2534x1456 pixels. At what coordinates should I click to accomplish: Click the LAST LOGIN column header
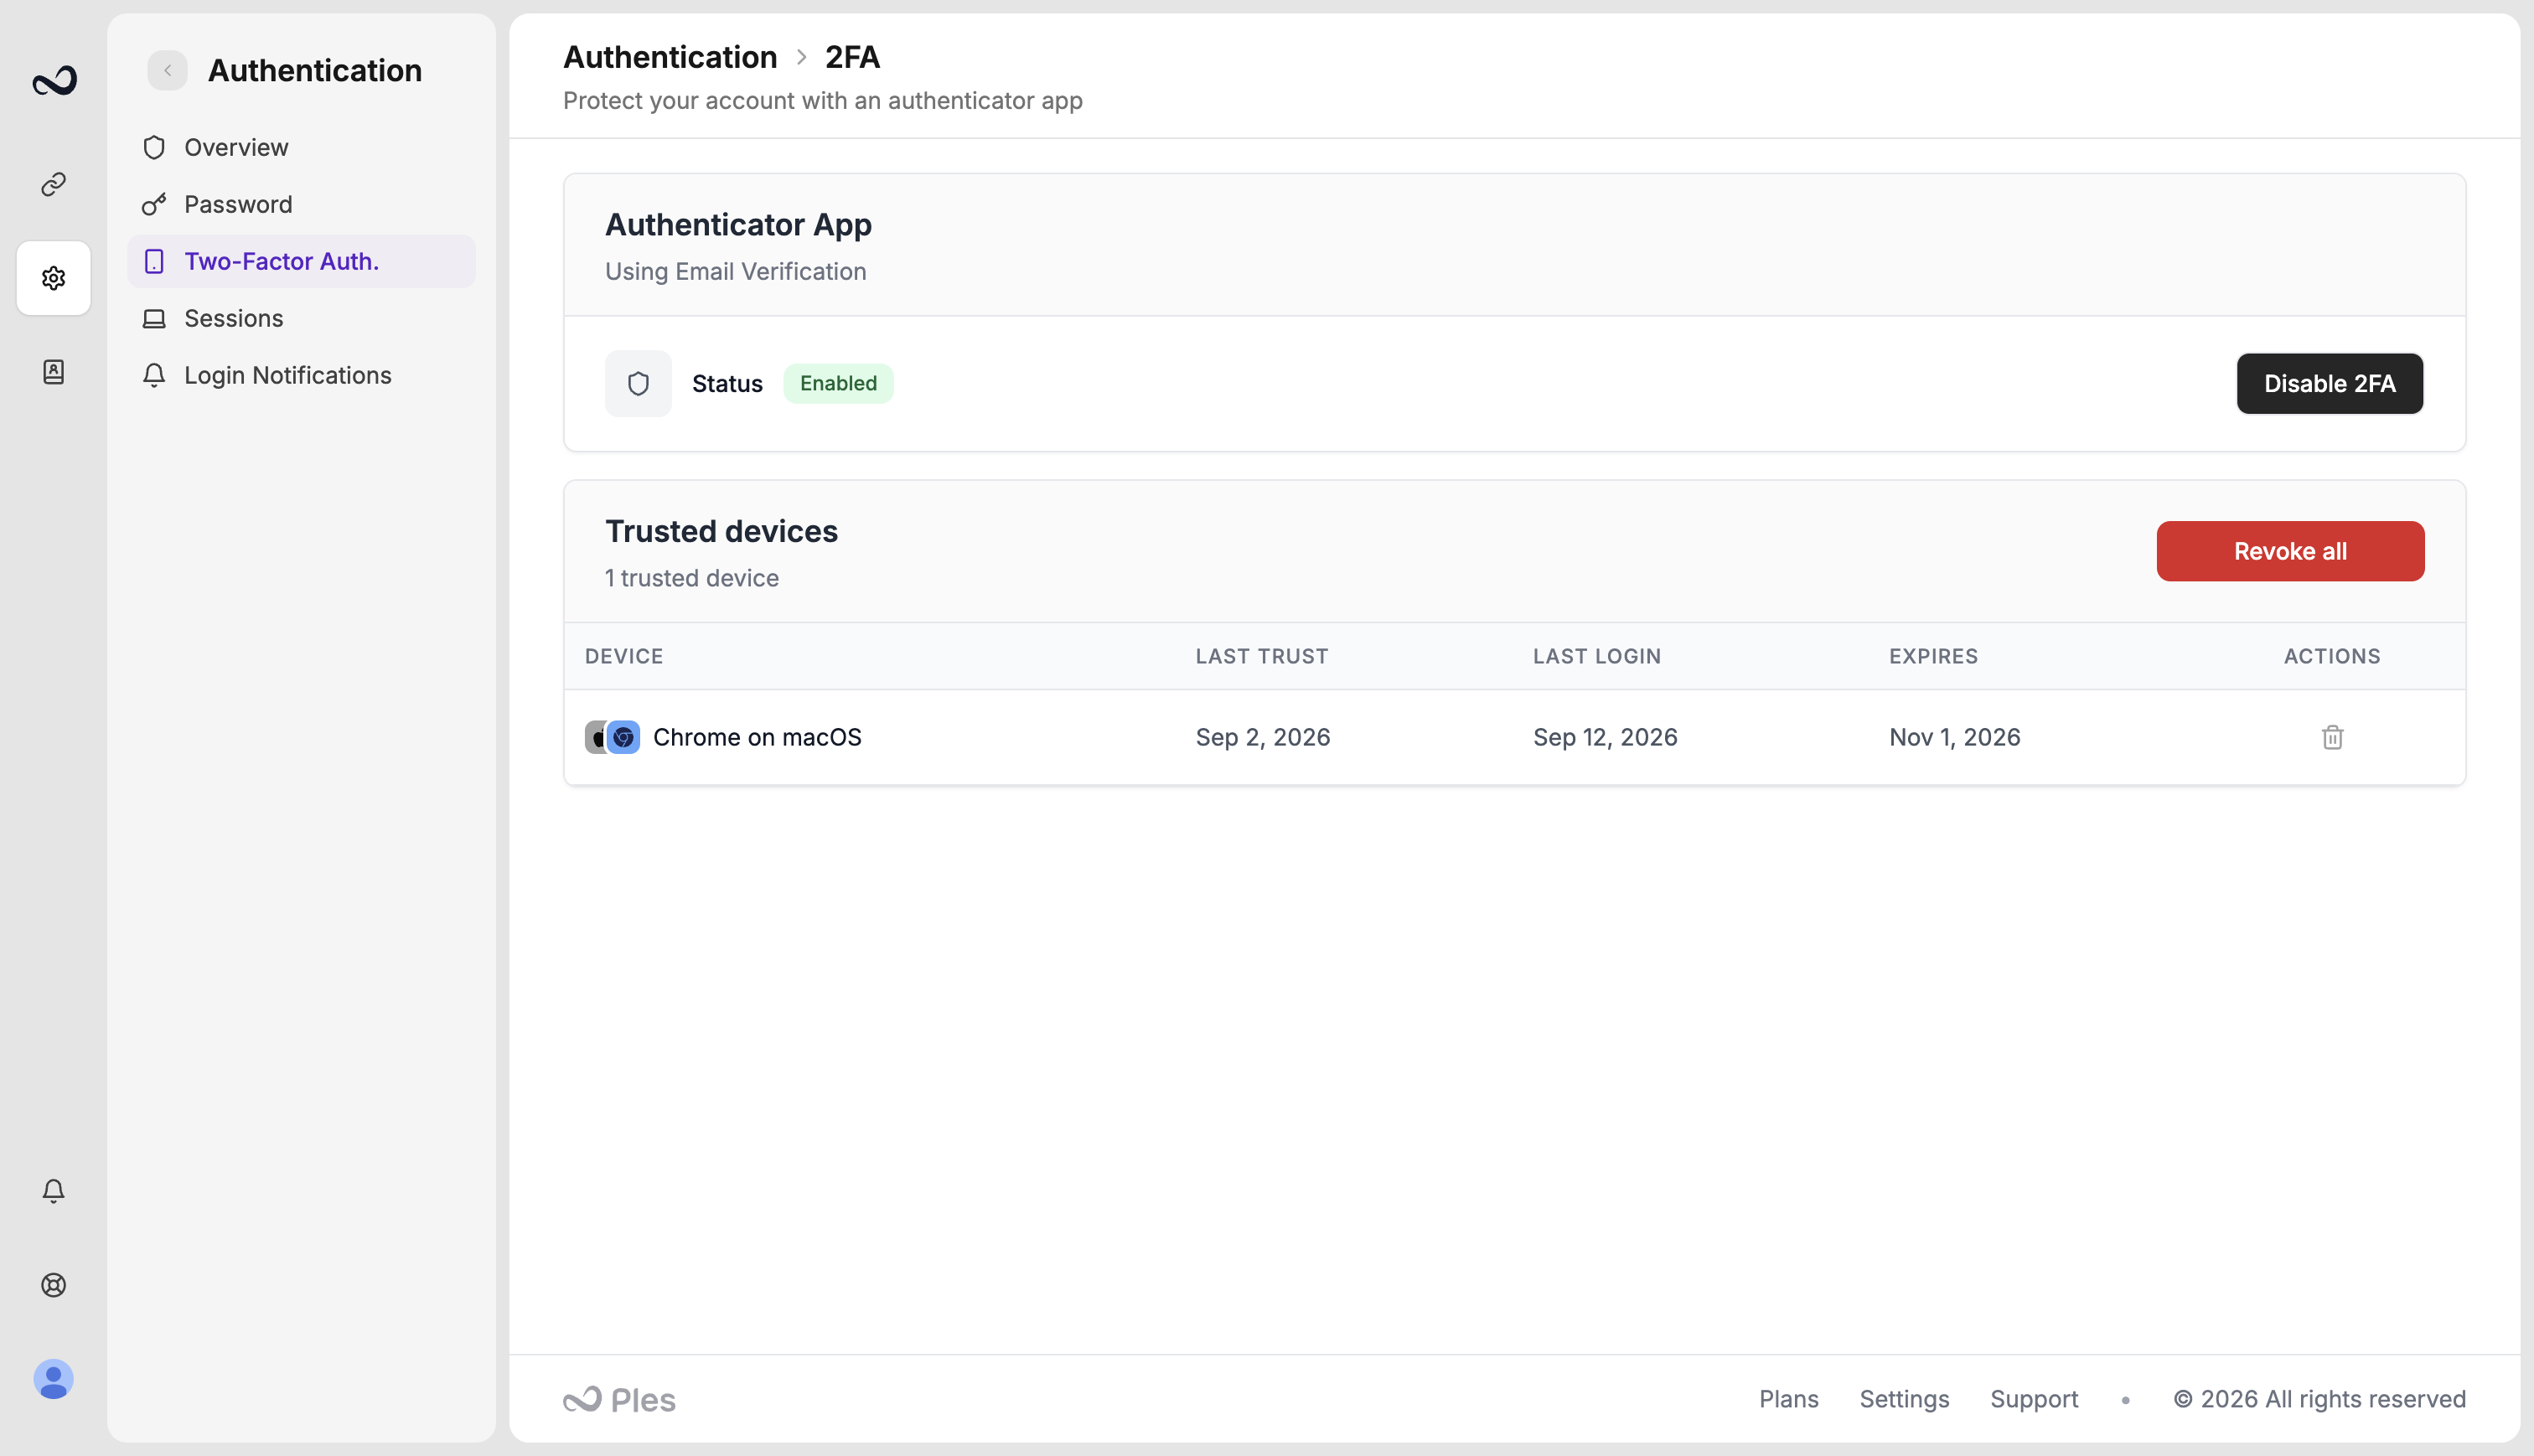point(1597,656)
